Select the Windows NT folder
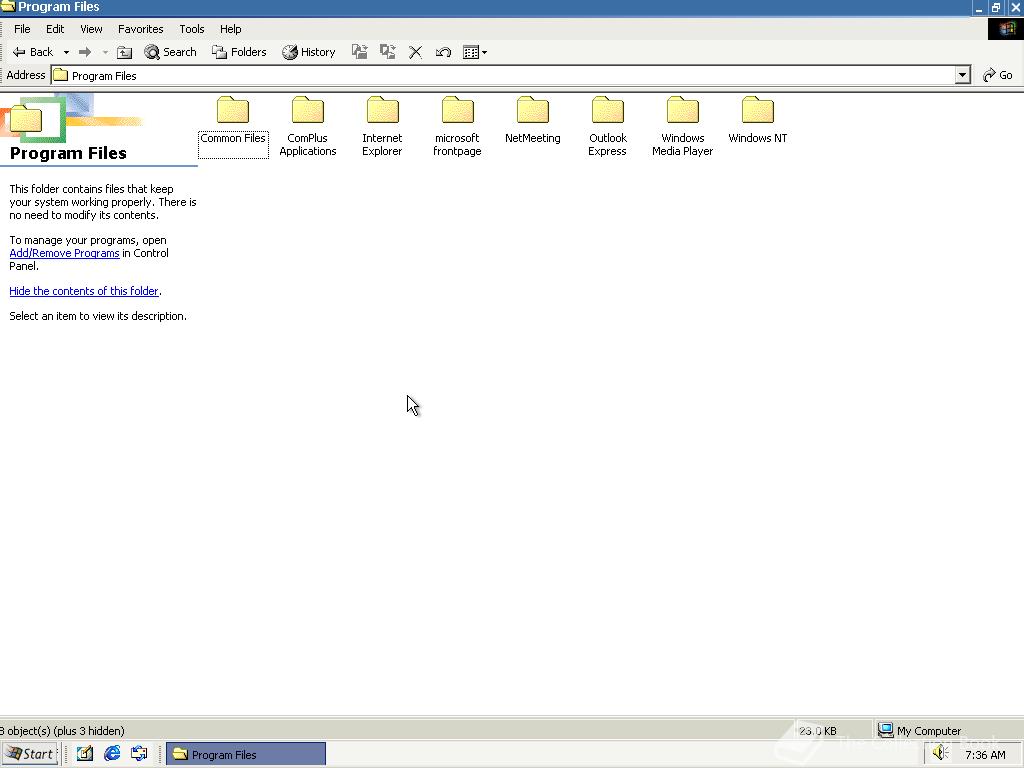Viewport: 1024px width, 768px height. 758,121
